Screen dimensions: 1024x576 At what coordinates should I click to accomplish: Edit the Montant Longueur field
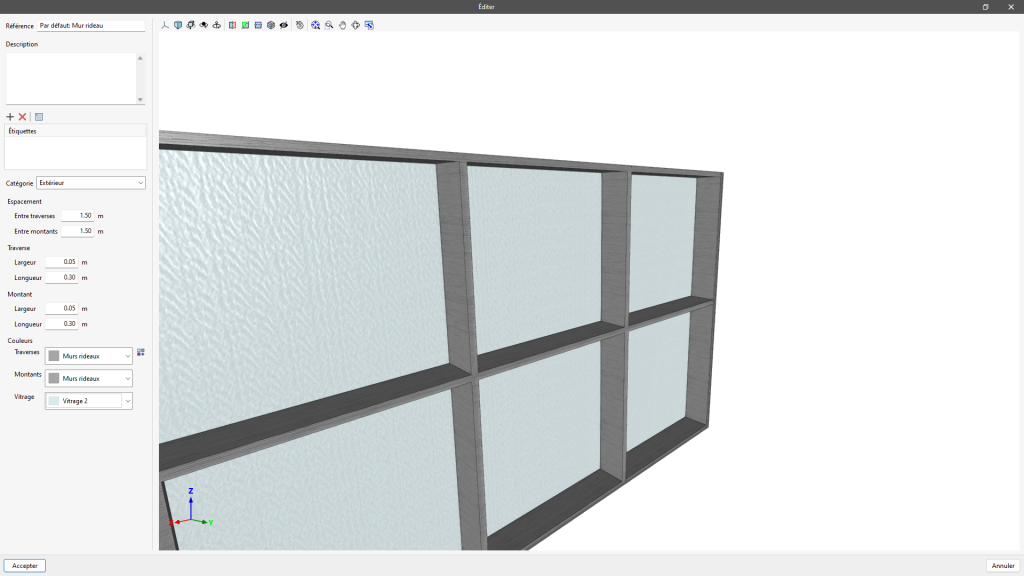62,324
